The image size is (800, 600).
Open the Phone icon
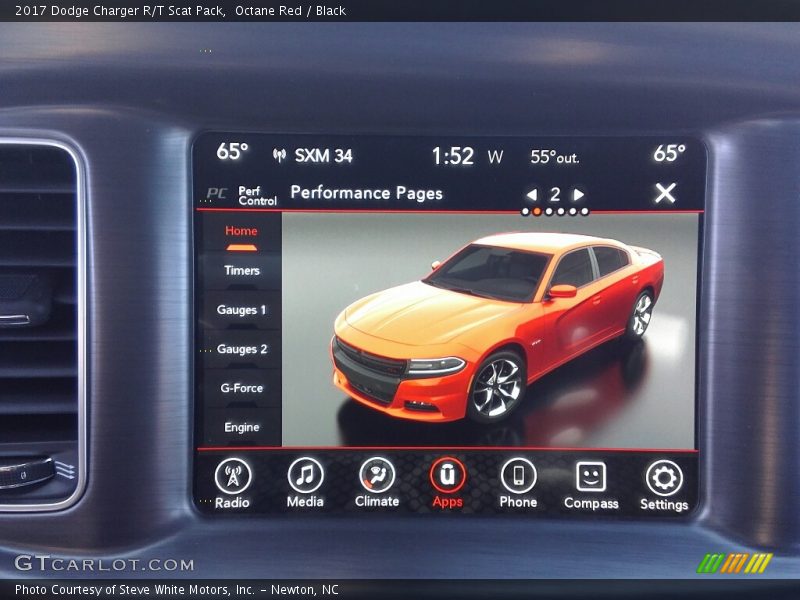(x=518, y=476)
